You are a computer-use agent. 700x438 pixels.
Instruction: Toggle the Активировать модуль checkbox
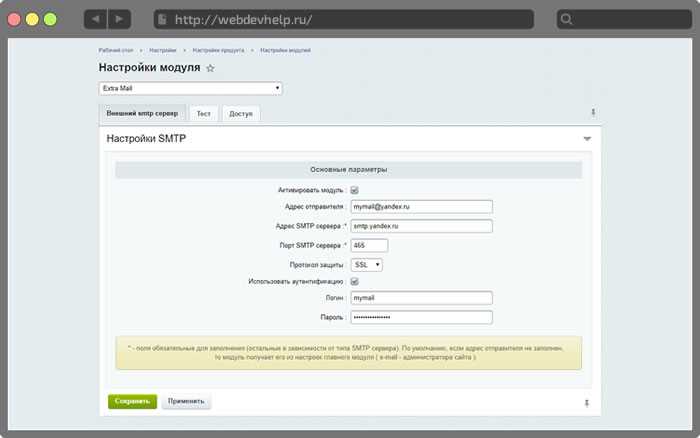354,190
